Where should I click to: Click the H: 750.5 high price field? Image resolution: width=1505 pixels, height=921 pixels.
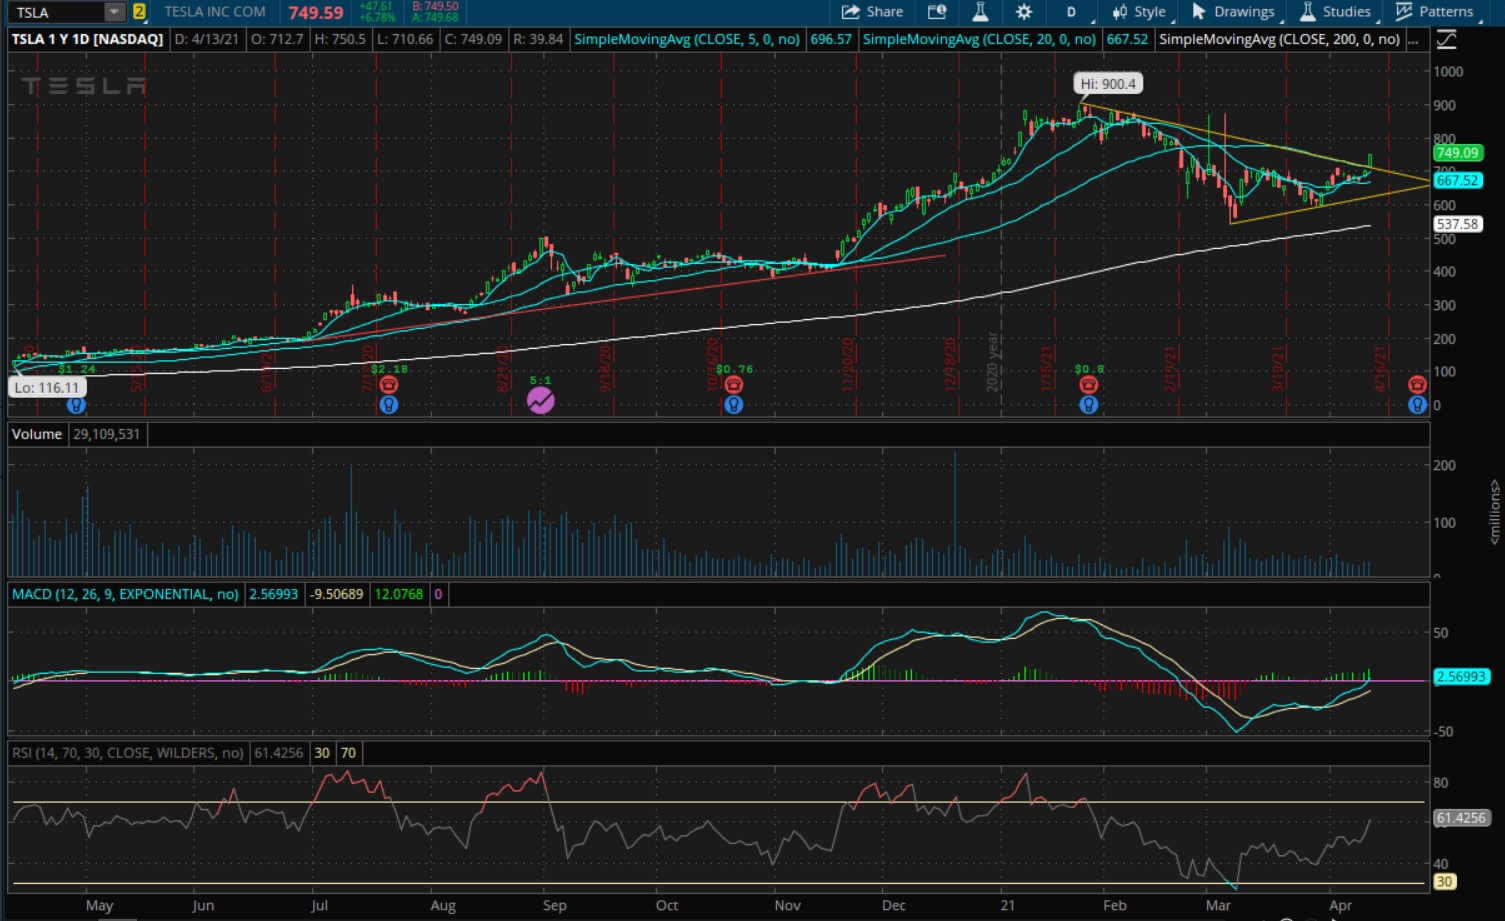click(340, 39)
